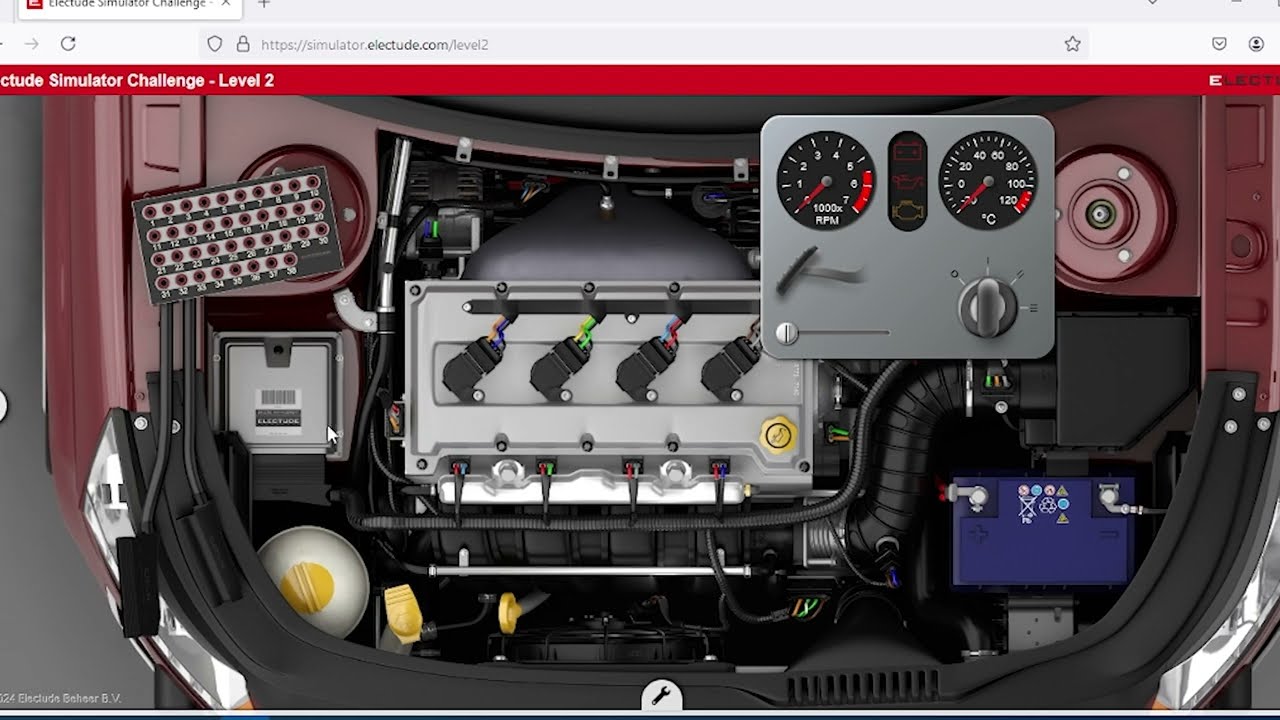
Task: Click the yellow washer fluid filler cap
Action: pos(402,613)
